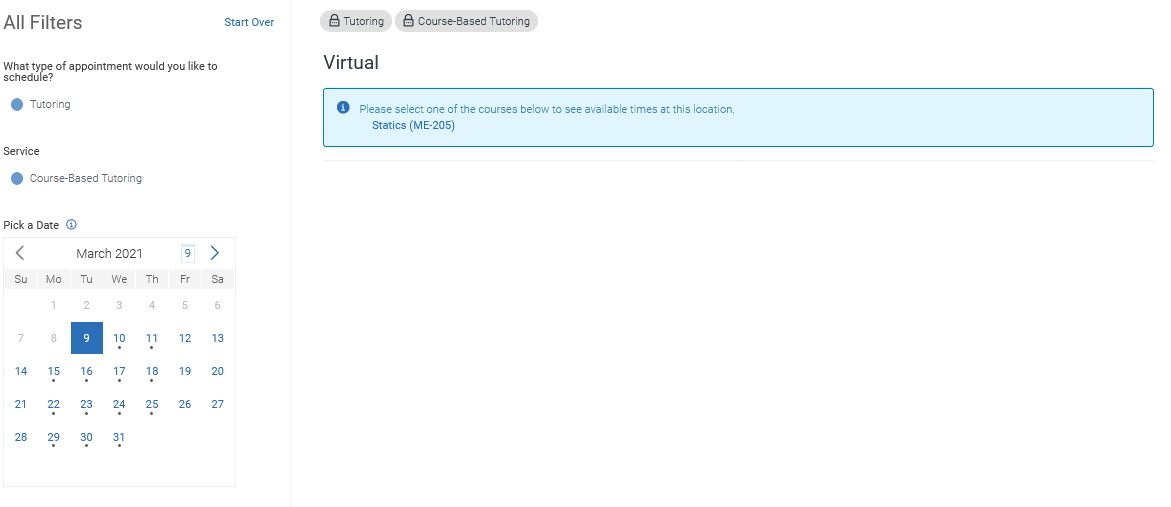The height and width of the screenshot is (507, 1171).
Task: Click the lock icon on Tutoring chip
Action: [334, 21]
